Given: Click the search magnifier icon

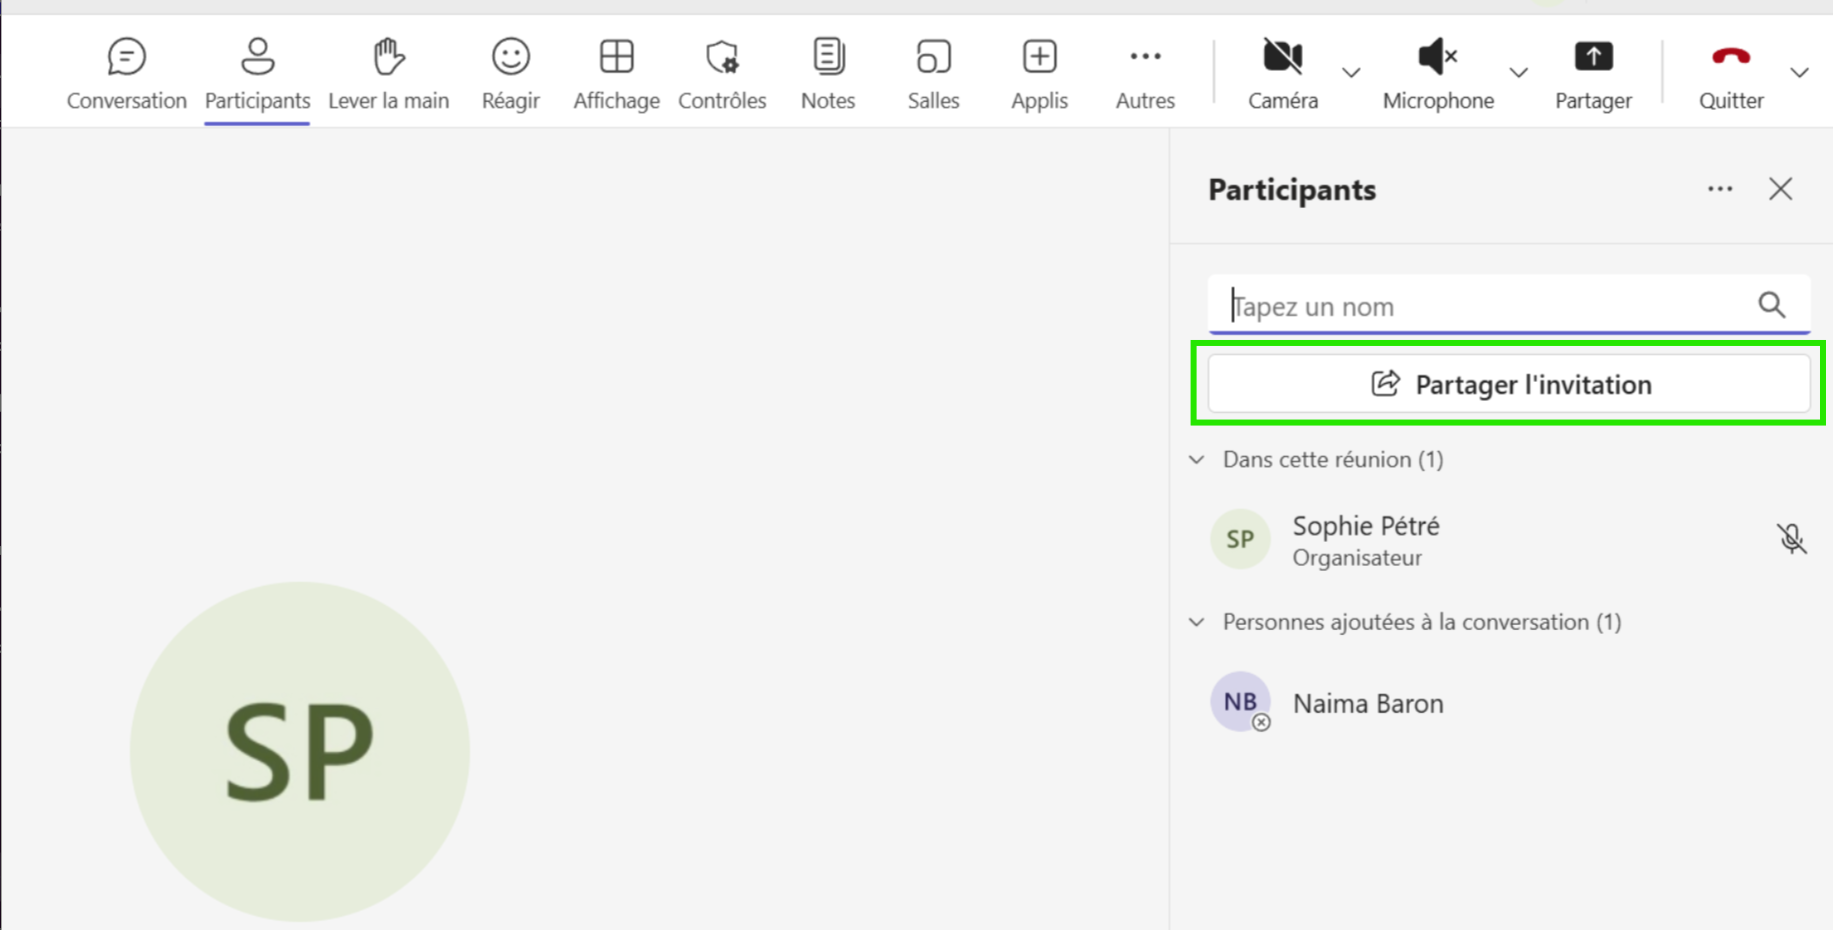Looking at the screenshot, I should click(x=1771, y=305).
